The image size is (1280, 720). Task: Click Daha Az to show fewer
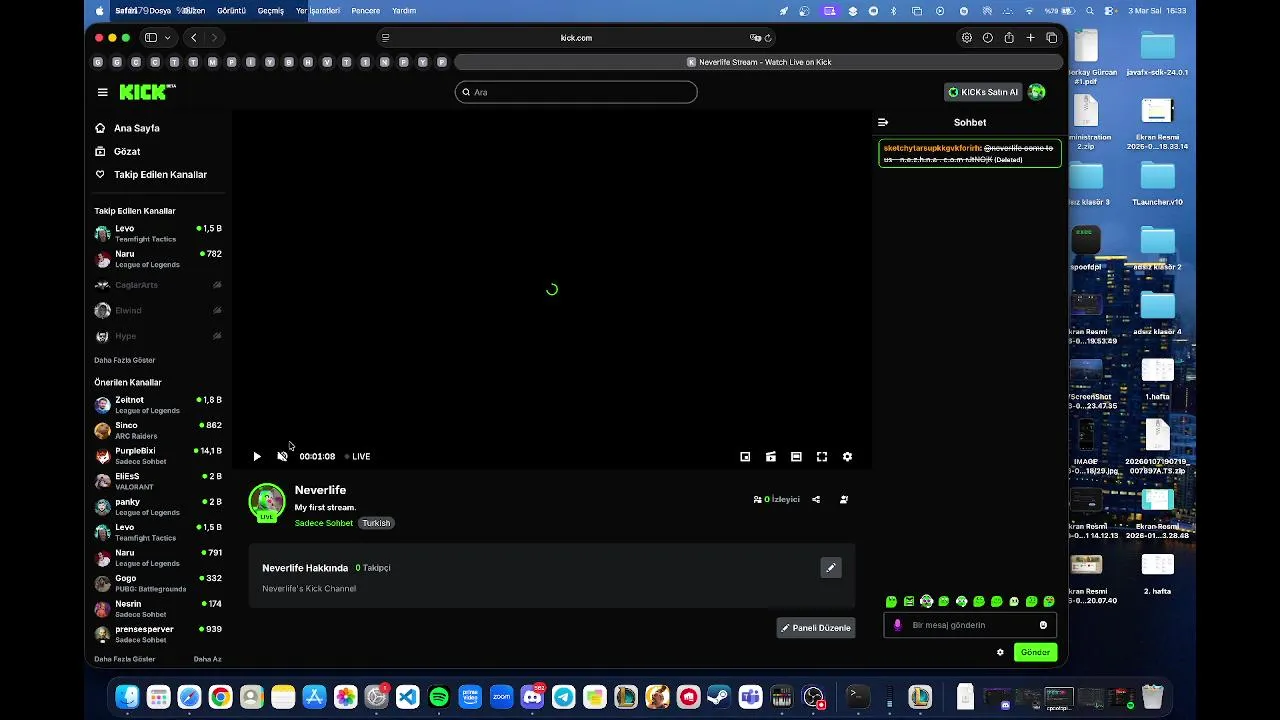pyautogui.click(x=207, y=659)
